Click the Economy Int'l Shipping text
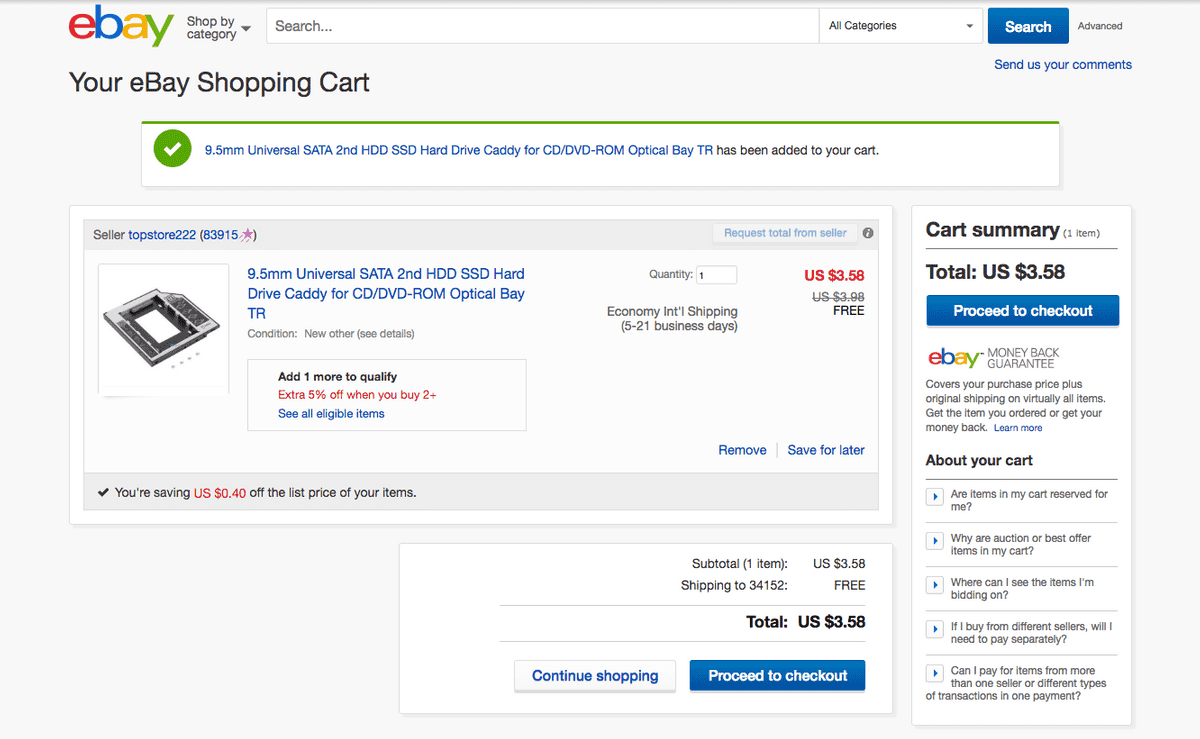 pos(672,311)
